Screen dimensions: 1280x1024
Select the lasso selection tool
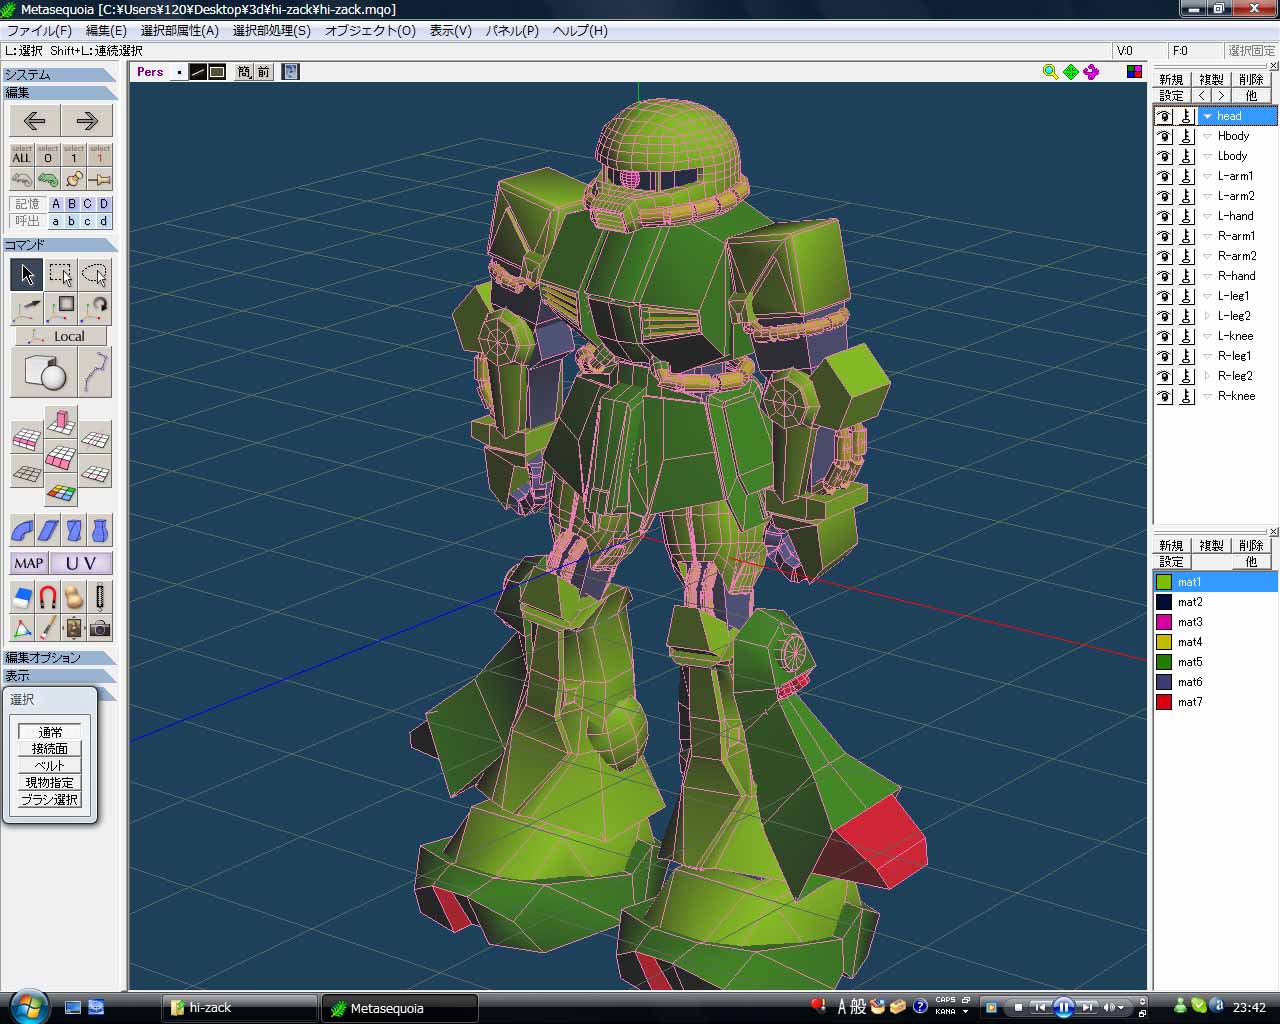95,274
